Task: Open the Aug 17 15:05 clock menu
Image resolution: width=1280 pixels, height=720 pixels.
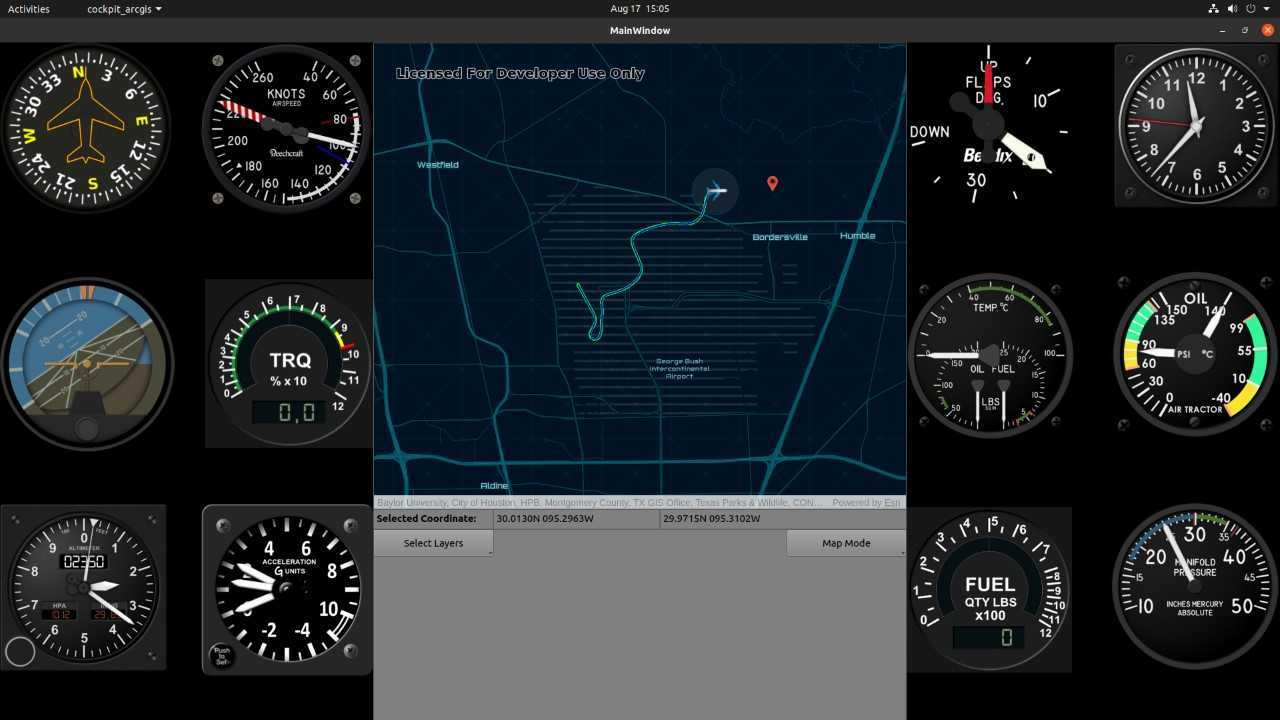Action: pos(640,9)
